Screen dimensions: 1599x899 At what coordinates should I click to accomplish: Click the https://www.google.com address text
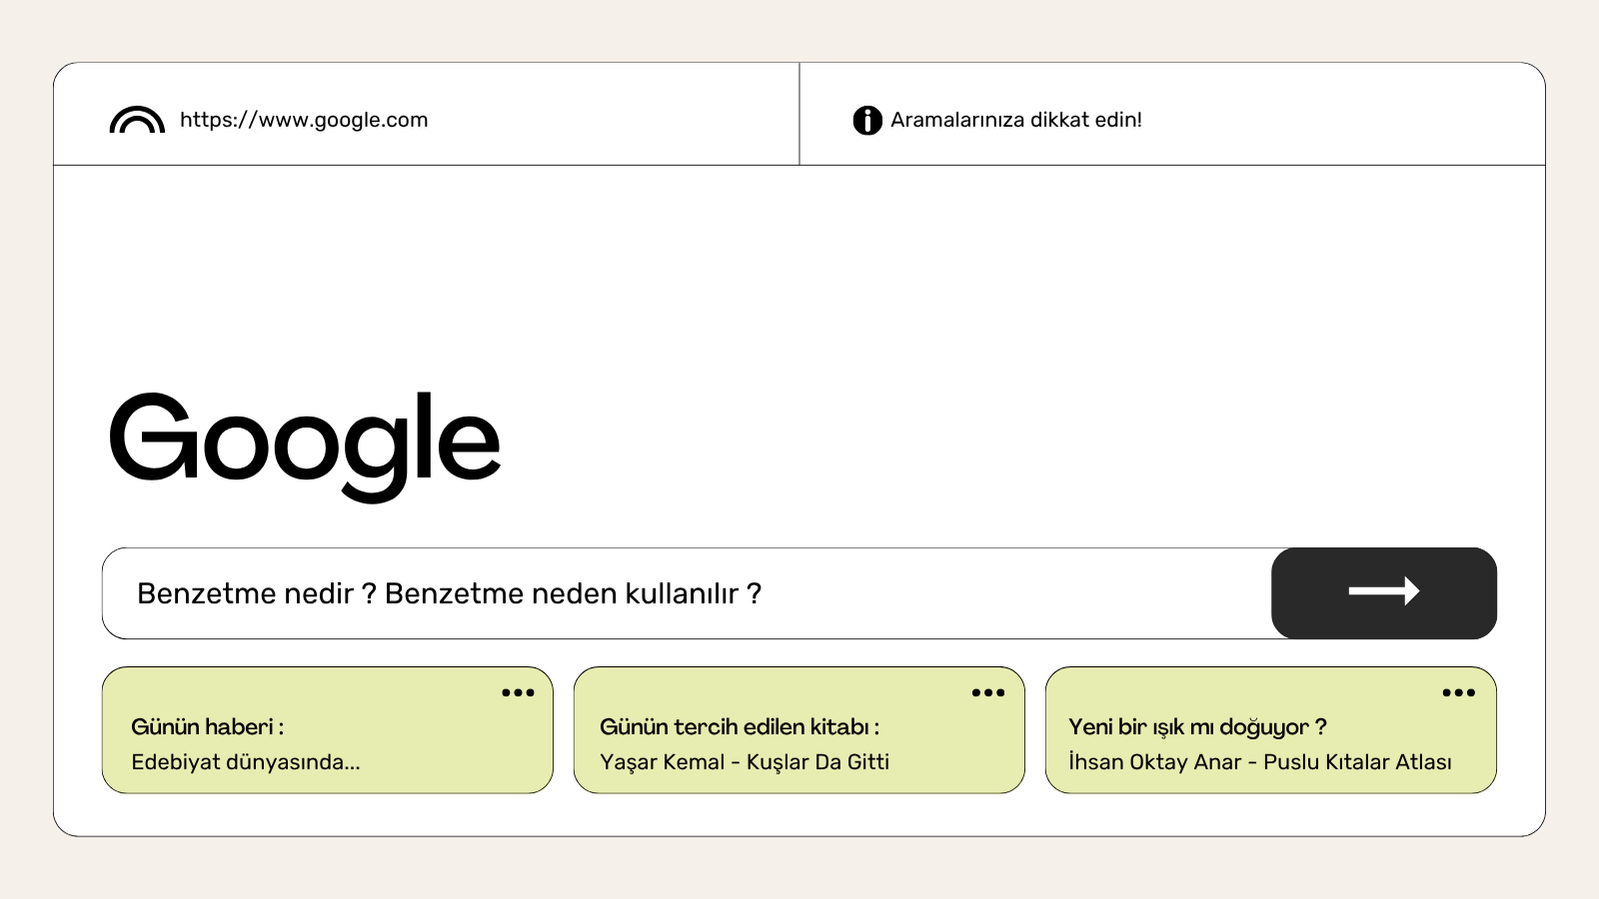pos(304,120)
